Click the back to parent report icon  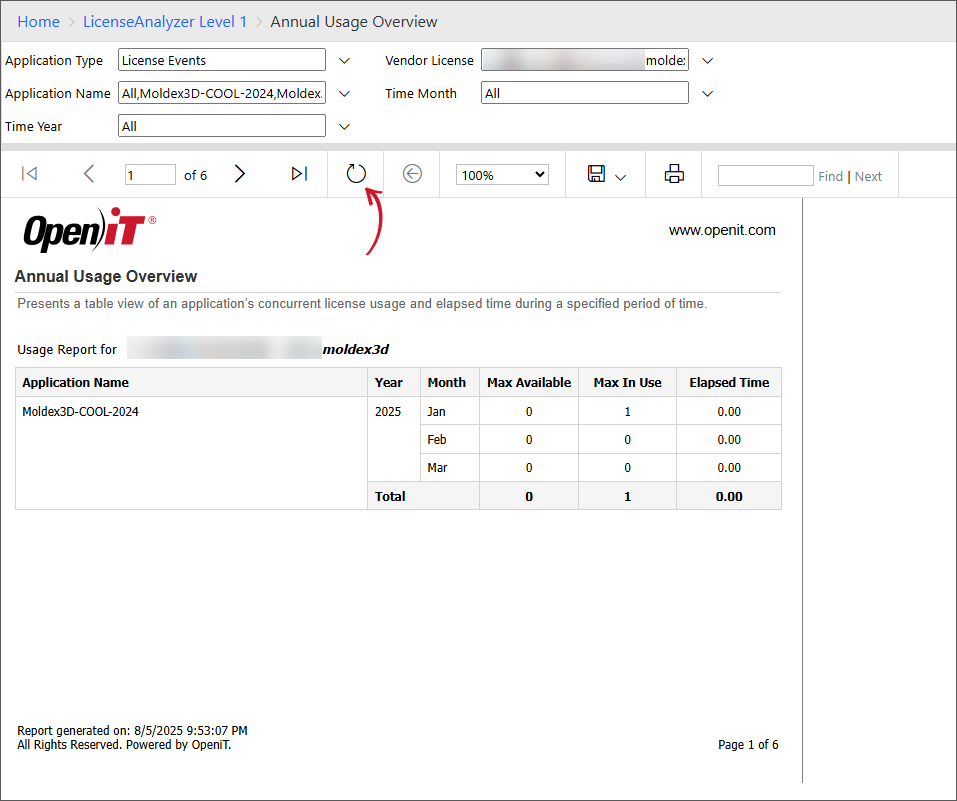[x=412, y=174]
